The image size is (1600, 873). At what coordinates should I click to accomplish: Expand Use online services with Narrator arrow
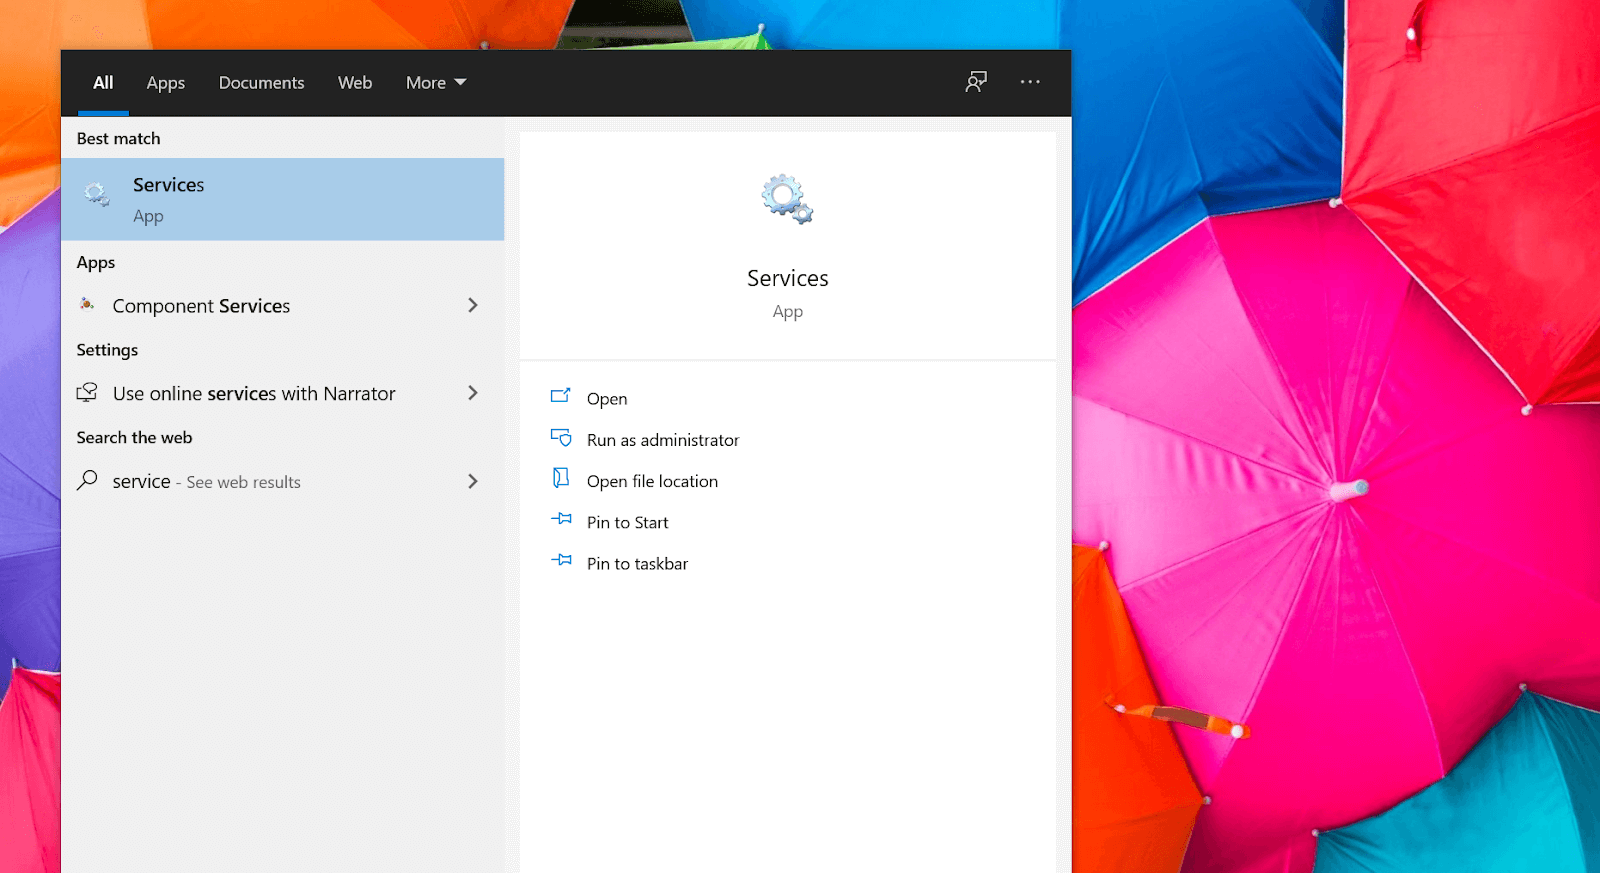pos(473,393)
